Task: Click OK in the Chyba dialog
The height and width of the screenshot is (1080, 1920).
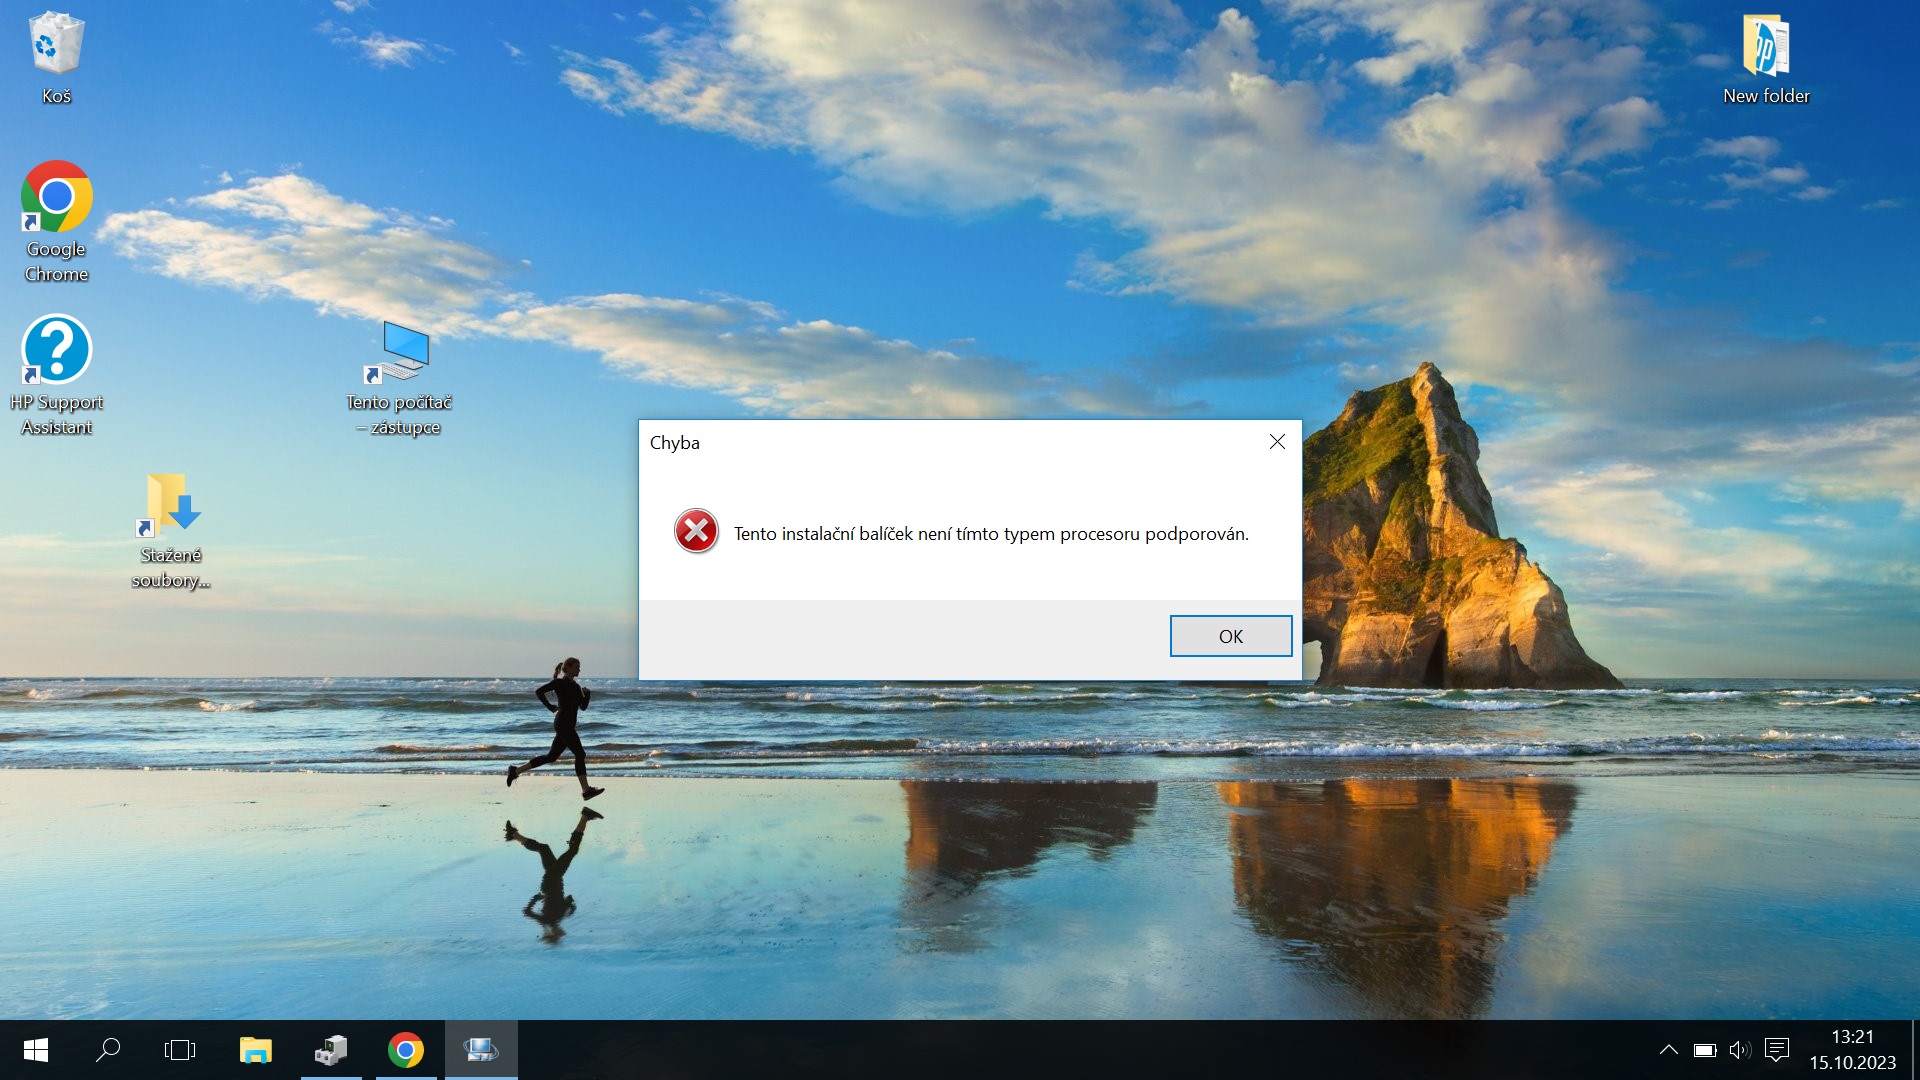Action: pyautogui.click(x=1230, y=636)
